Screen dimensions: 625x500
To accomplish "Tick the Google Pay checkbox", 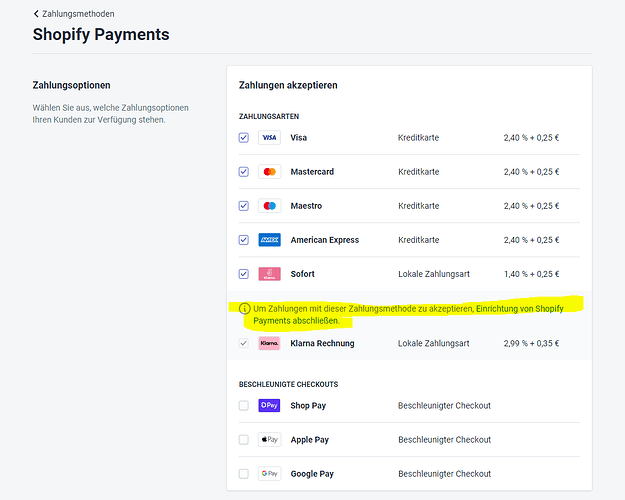I will [244, 474].
